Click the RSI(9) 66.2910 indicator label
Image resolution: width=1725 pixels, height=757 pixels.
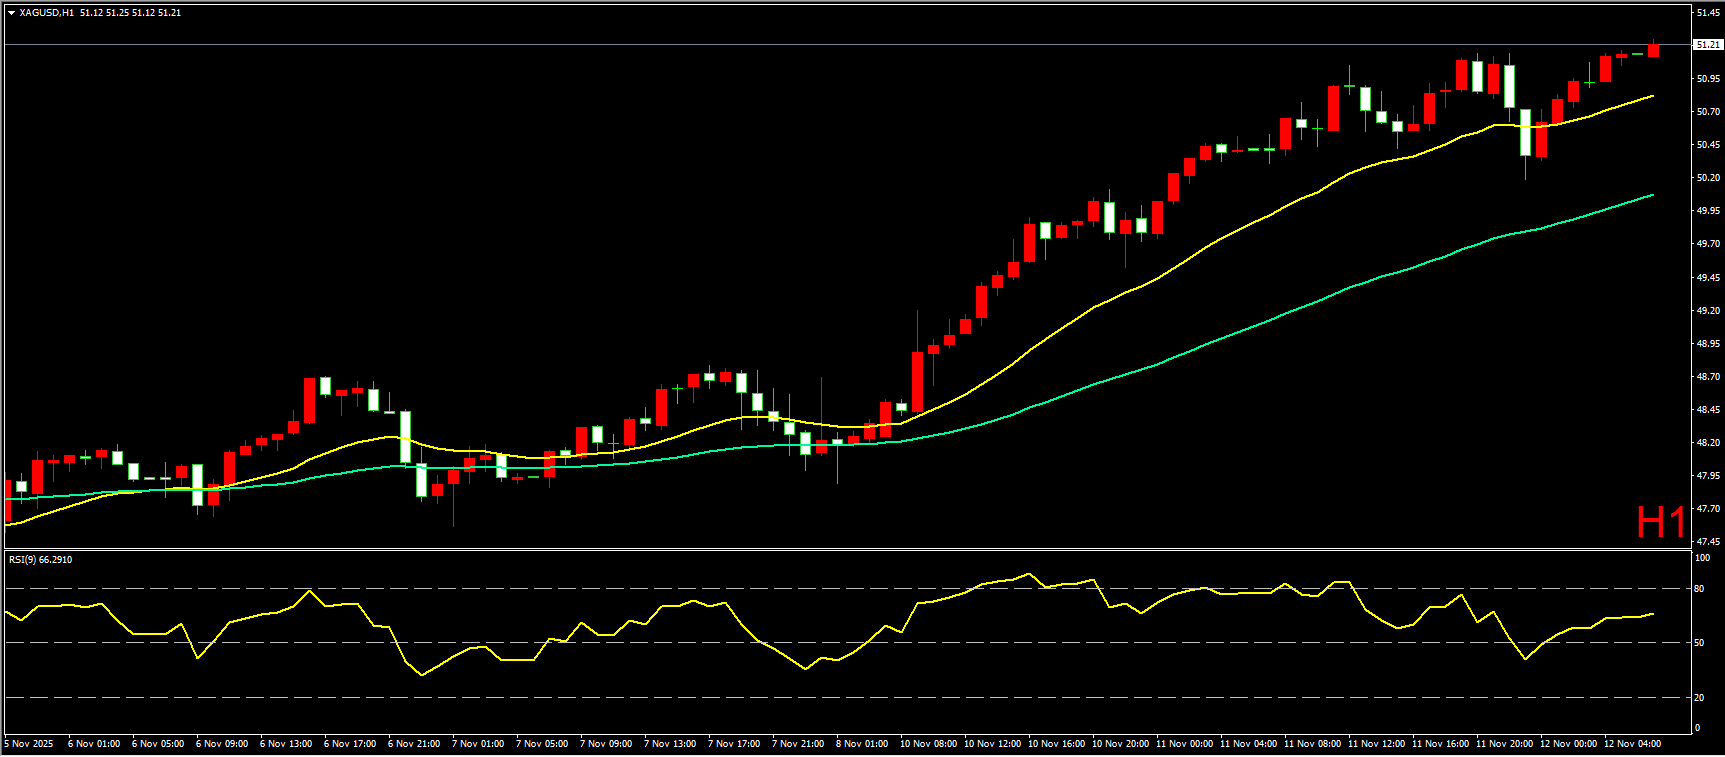pos(41,560)
